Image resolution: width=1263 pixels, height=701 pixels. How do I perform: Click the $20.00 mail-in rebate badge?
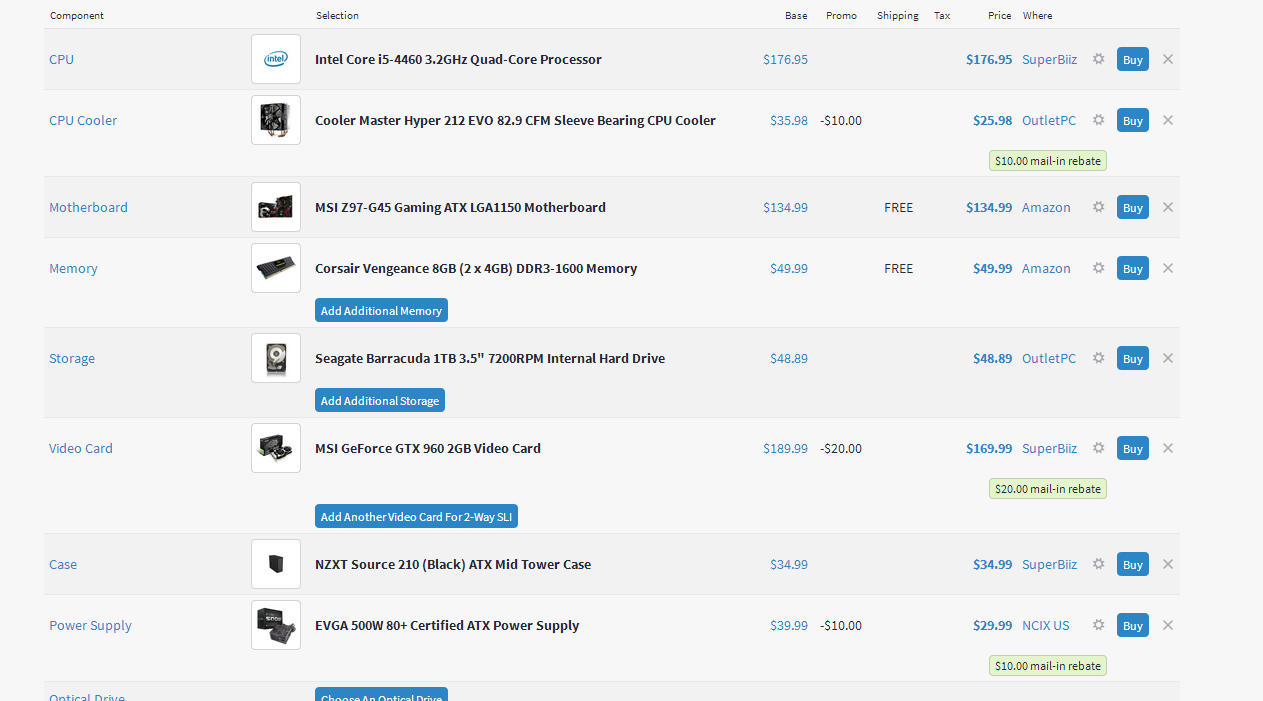[x=1048, y=488]
